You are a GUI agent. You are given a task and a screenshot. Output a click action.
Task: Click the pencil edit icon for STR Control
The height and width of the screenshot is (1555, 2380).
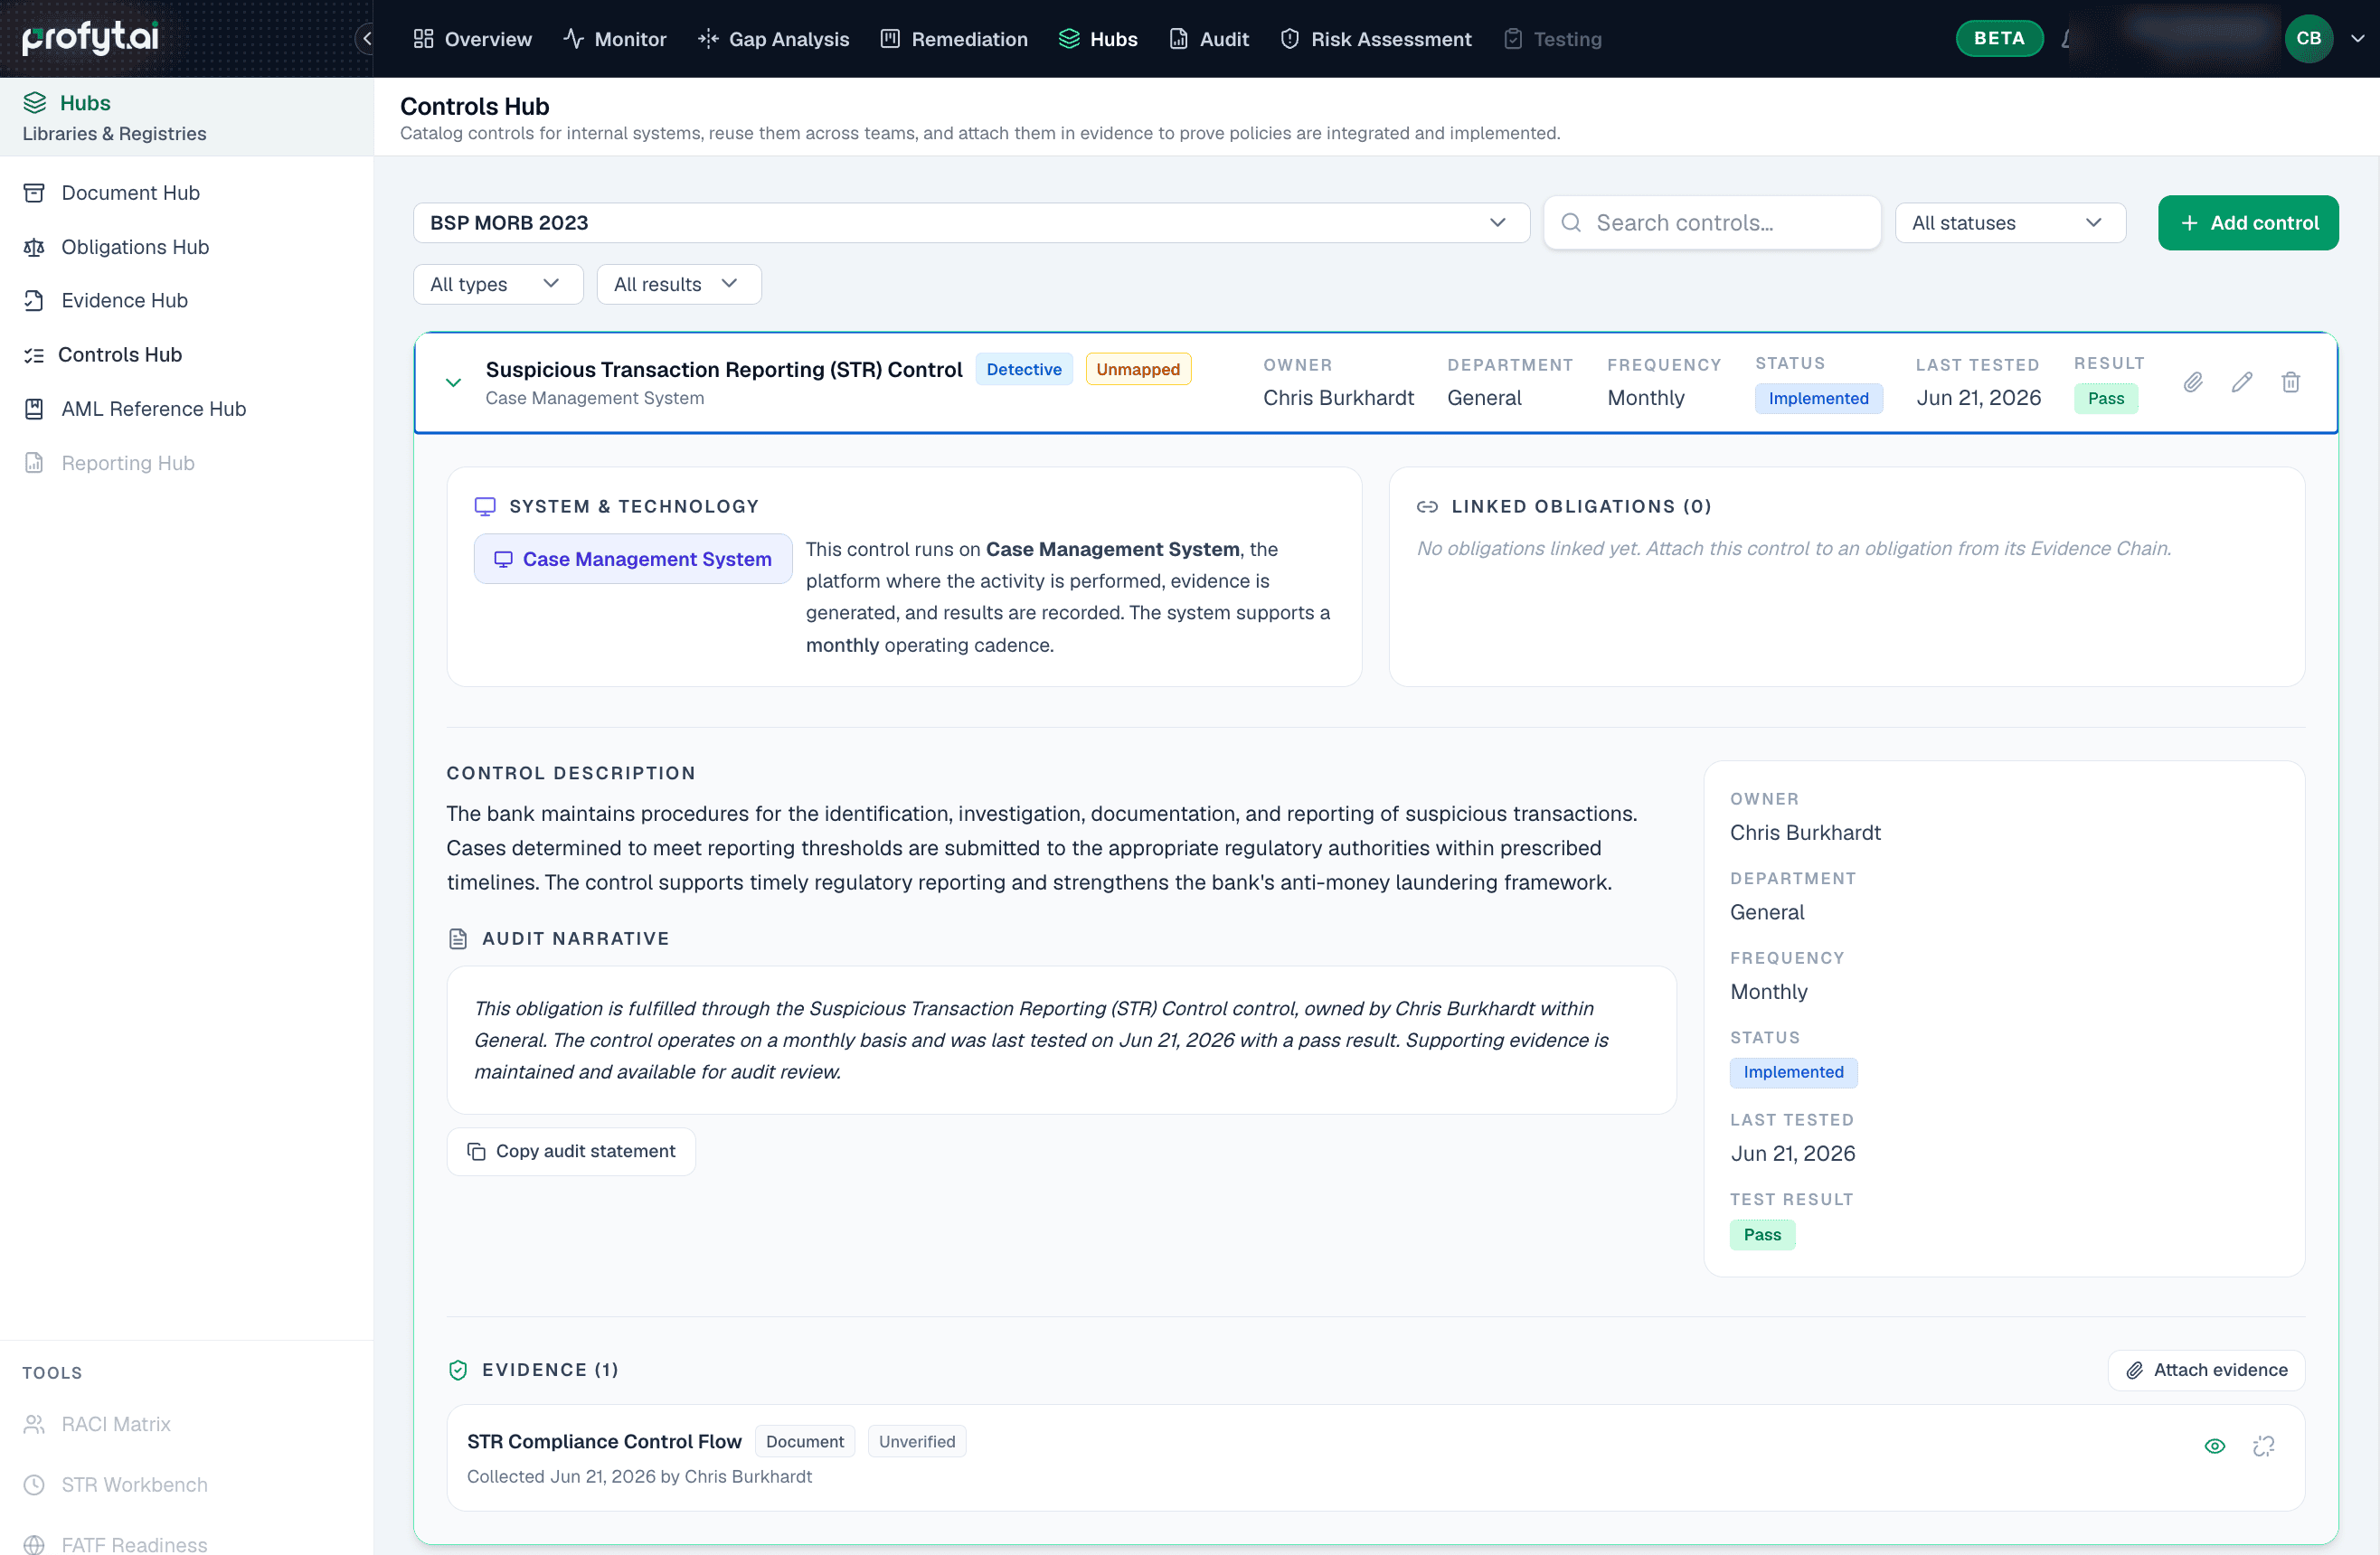[2241, 382]
